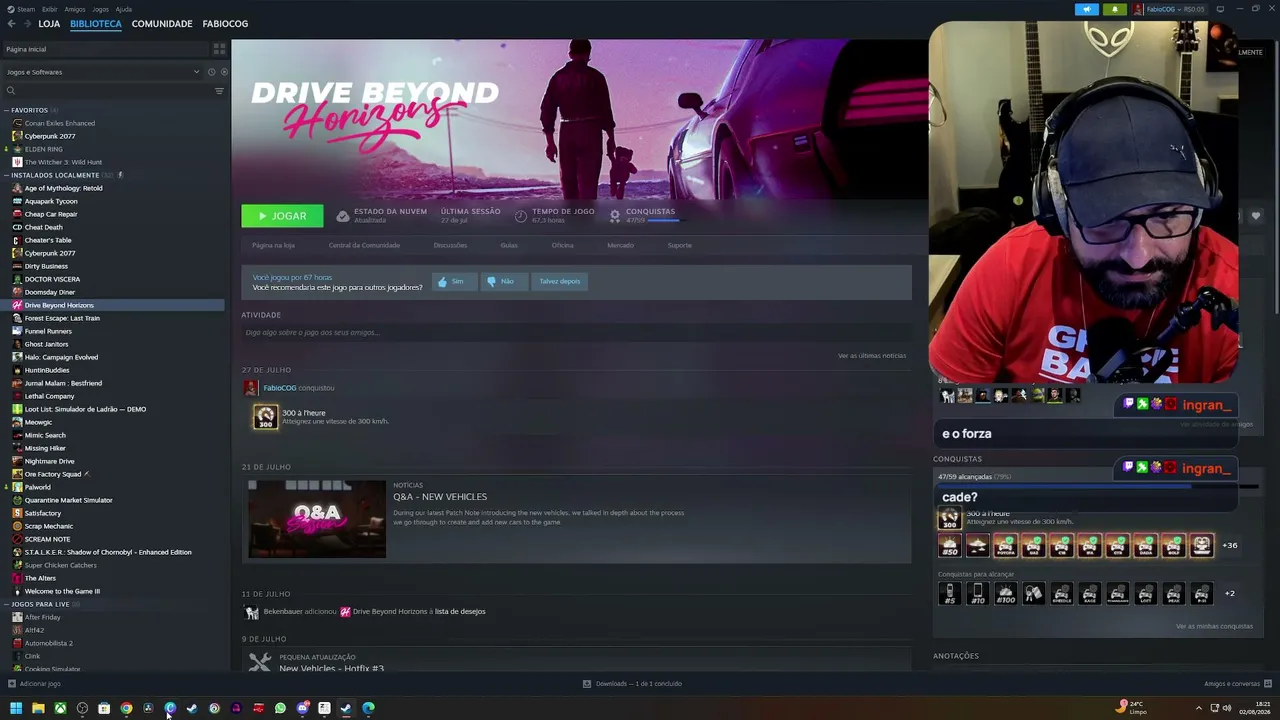Click the Adicionar jogo plus icon

12,684
